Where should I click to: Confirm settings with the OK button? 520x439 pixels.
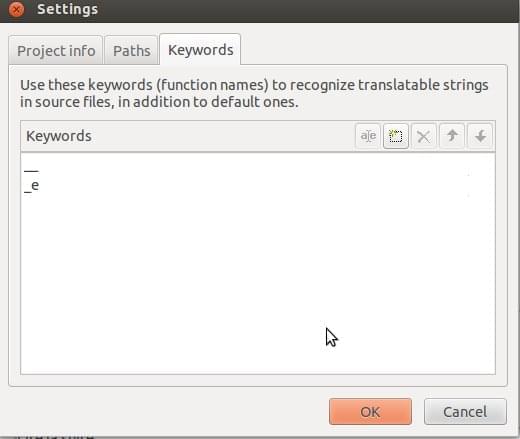point(370,412)
